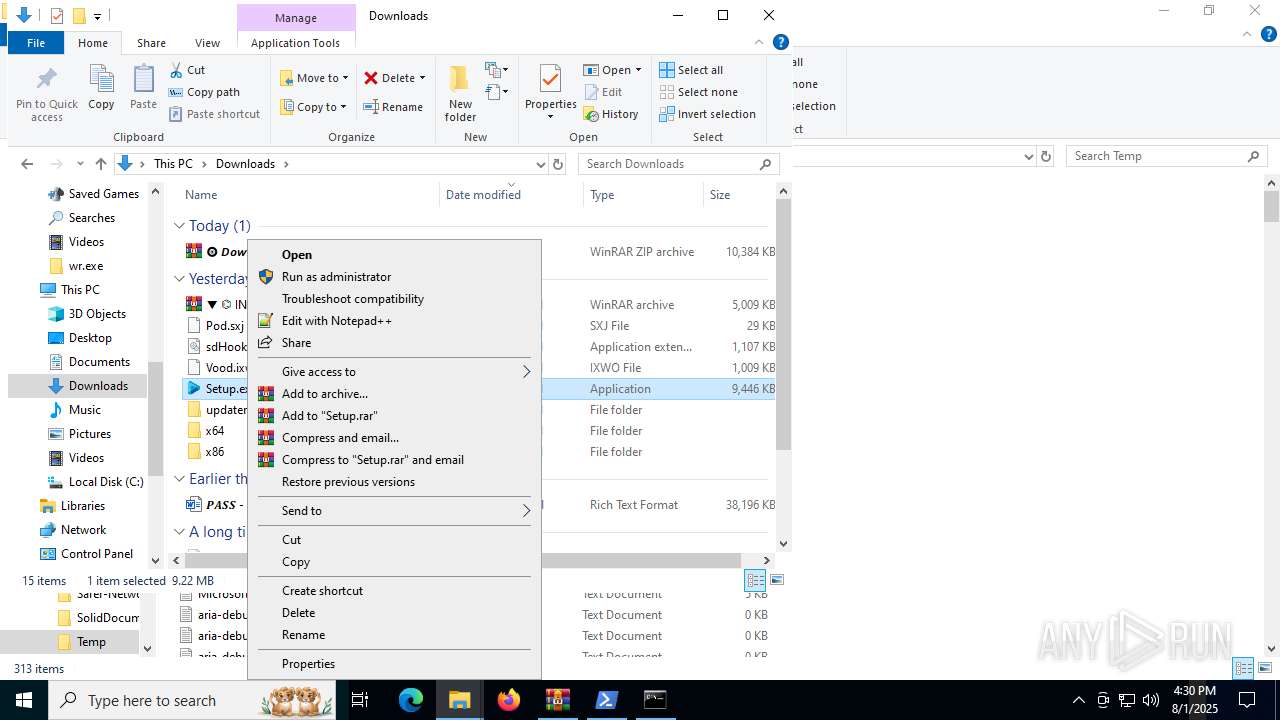The image size is (1280, 720).
Task: Choose Restore previous versions
Action: point(394,482)
